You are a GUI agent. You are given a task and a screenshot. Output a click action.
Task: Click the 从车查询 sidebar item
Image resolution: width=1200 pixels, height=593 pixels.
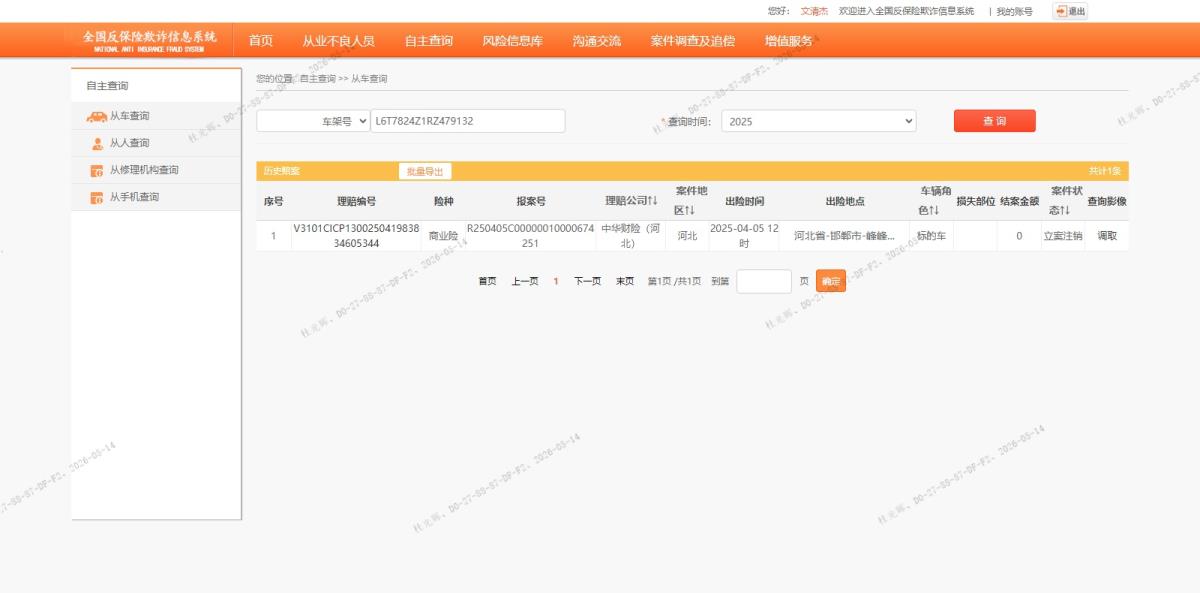point(157,116)
